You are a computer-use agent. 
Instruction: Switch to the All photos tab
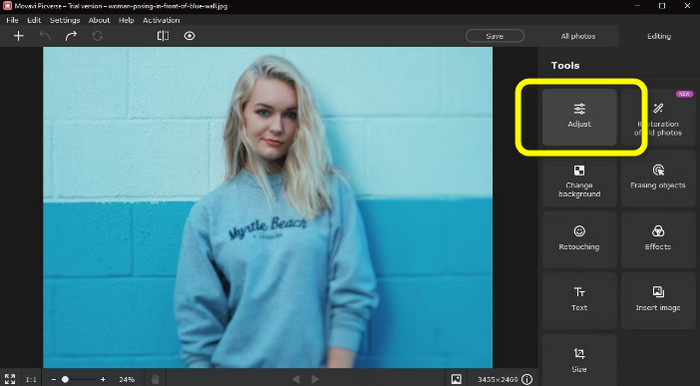tap(578, 36)
